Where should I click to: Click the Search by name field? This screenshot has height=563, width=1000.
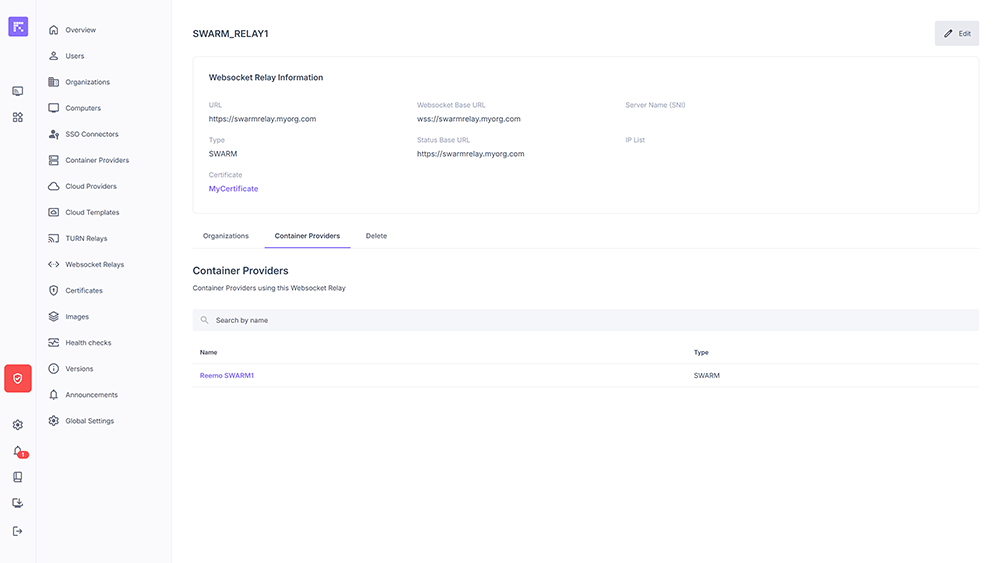585,320
